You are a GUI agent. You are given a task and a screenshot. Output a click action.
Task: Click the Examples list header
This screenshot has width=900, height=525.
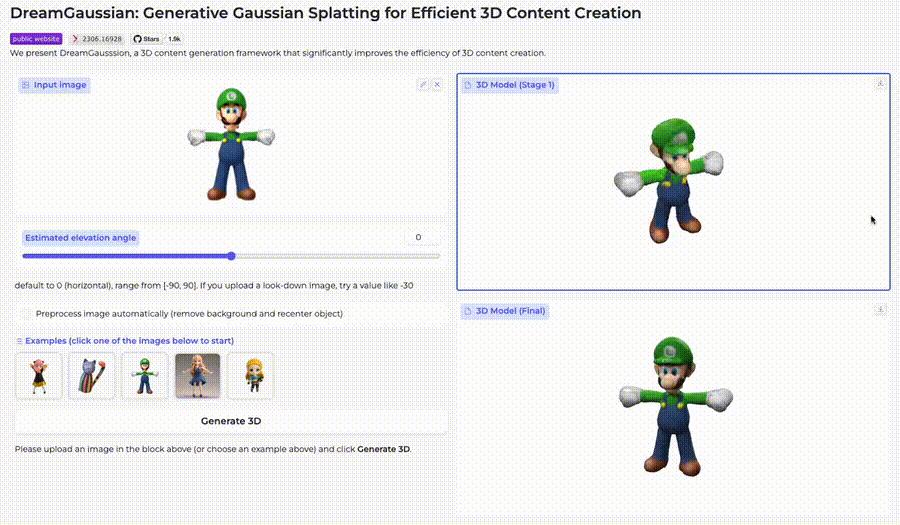125,341
